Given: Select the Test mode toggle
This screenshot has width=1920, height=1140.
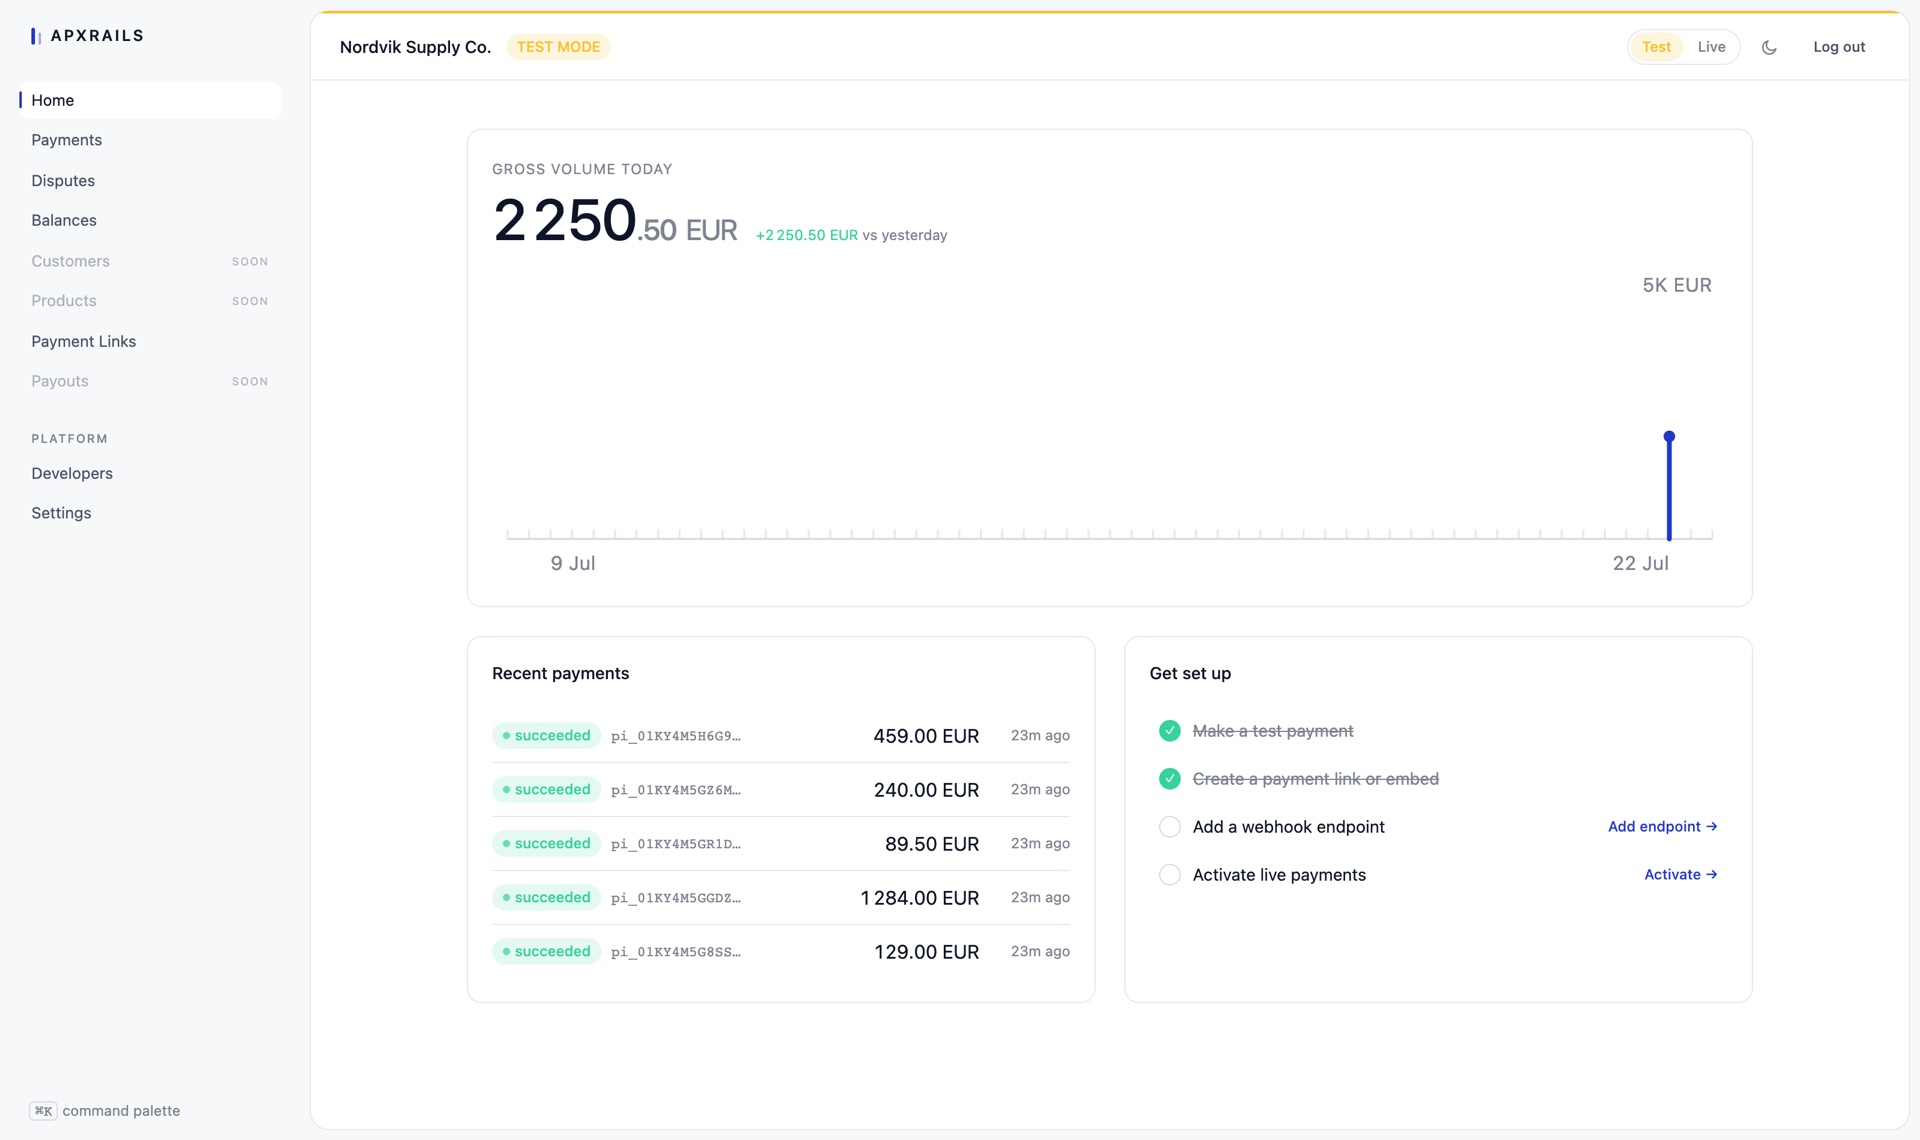Looking at the screenshot, I should click(x=1656, y=47).
